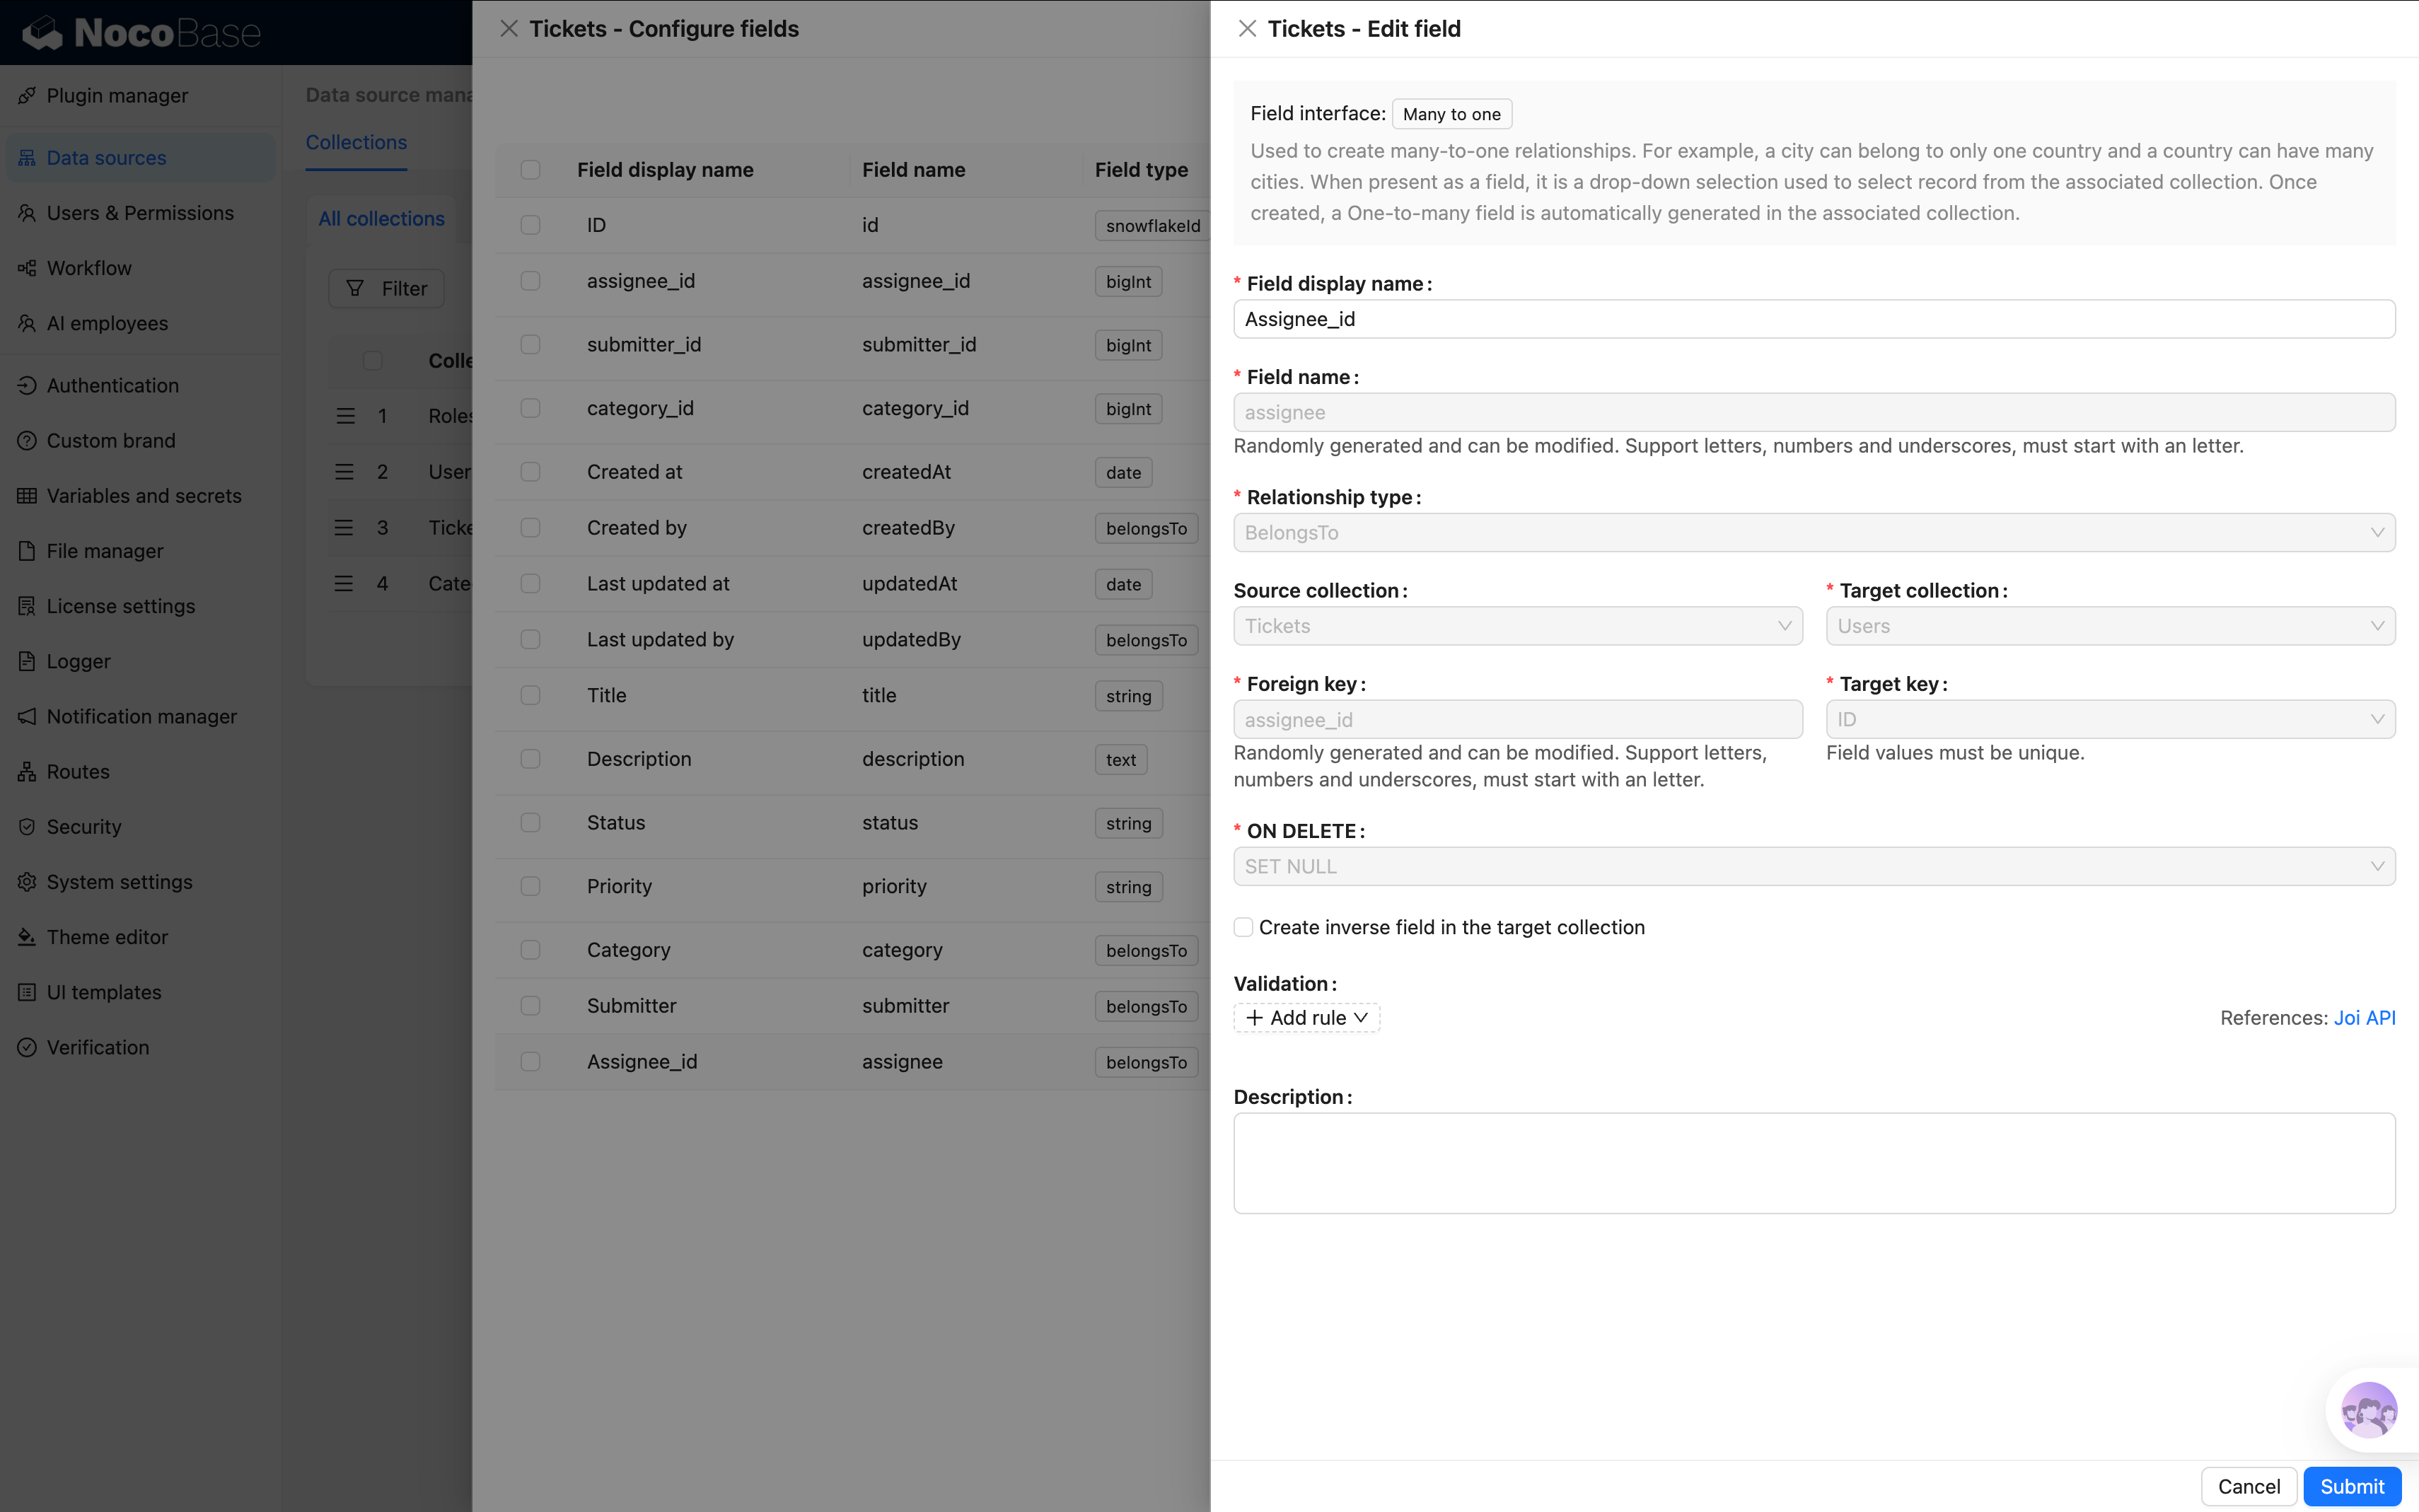Click the Field display name input
Screen dimensions: 2419x1512
pos(1813,319)
